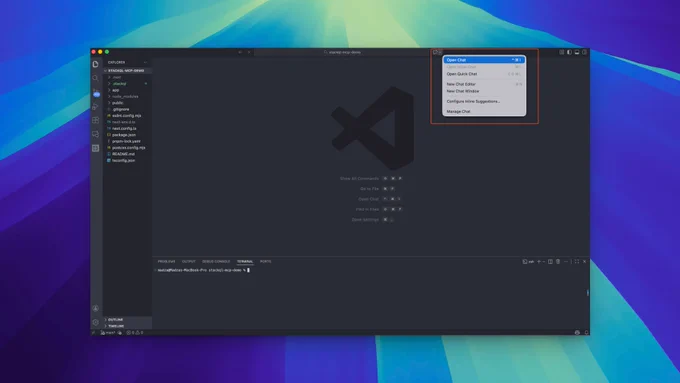Screen dimensions: 680x383
Task: Select New Chat Window menu item
Action: click(x=484, y=91)
